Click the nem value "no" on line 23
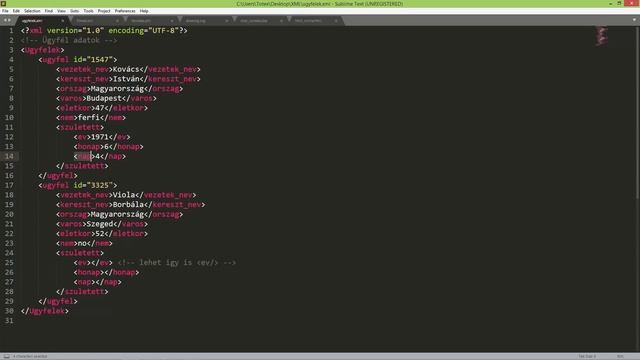The width and height of the screenshot is (640, 360). click(x=82, y=244)
